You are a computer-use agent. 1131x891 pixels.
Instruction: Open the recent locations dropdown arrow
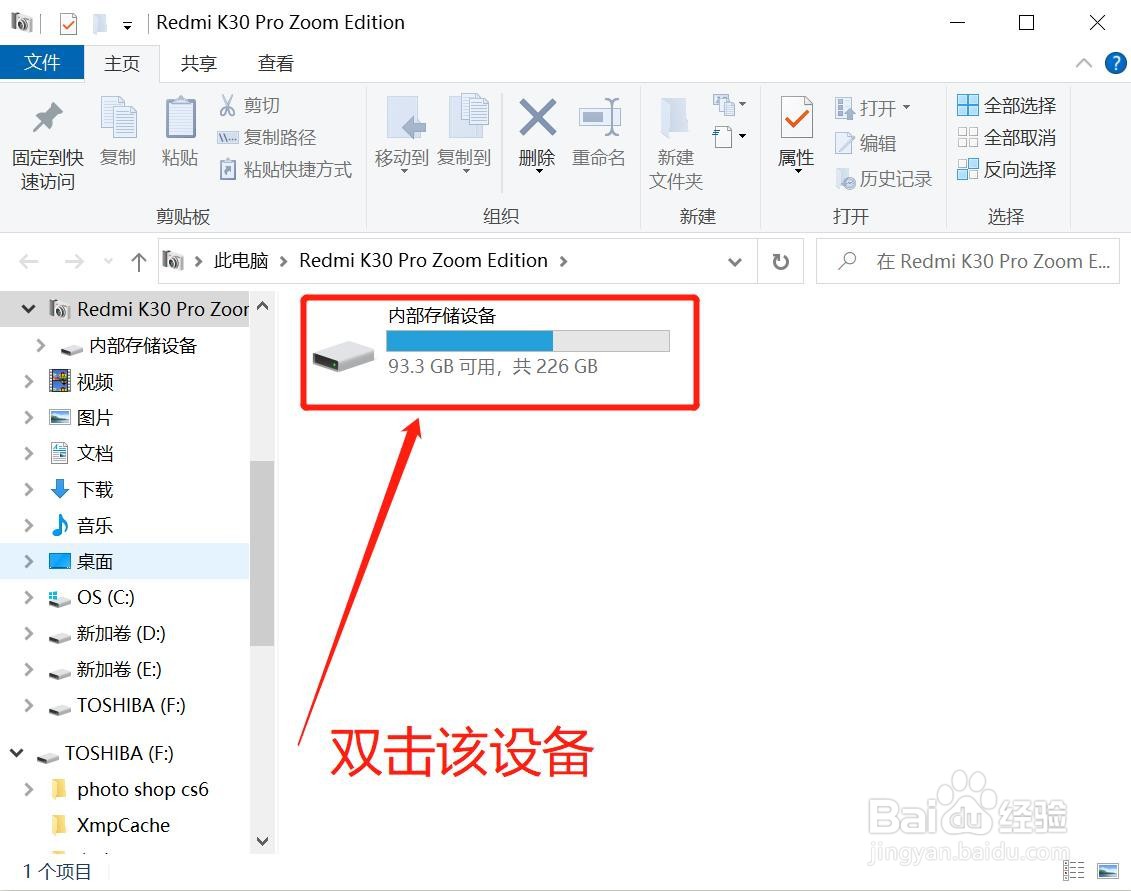pos(108,261)
